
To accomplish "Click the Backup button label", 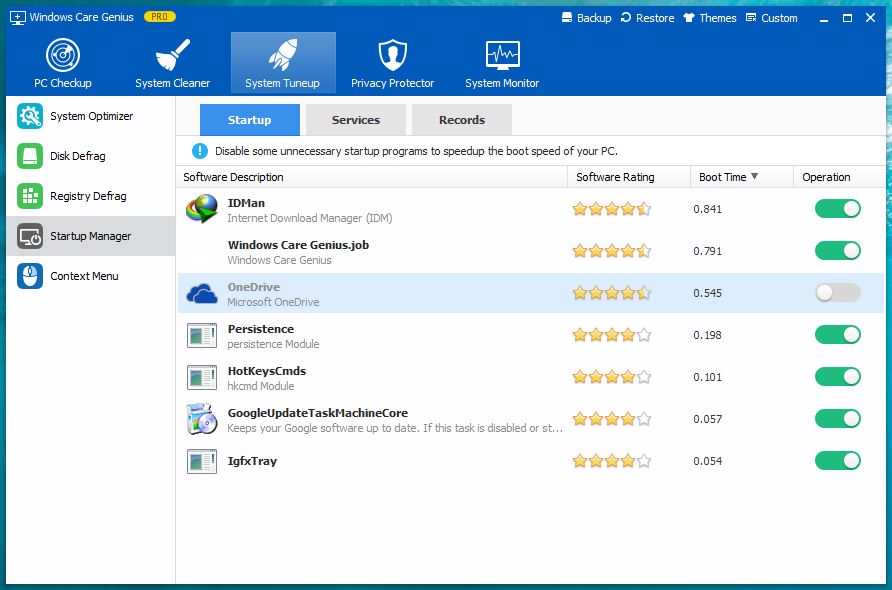I will pos(594,18).
